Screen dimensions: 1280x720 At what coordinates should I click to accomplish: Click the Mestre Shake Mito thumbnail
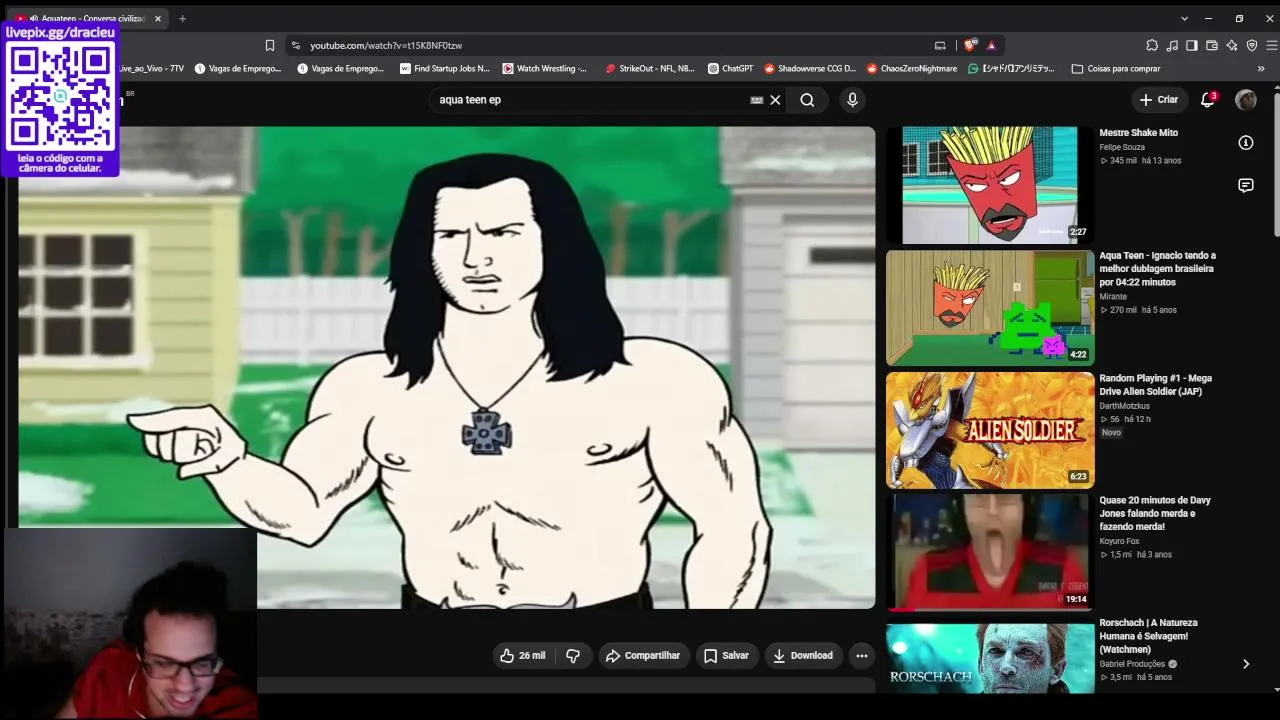click(x=990, y=185)
